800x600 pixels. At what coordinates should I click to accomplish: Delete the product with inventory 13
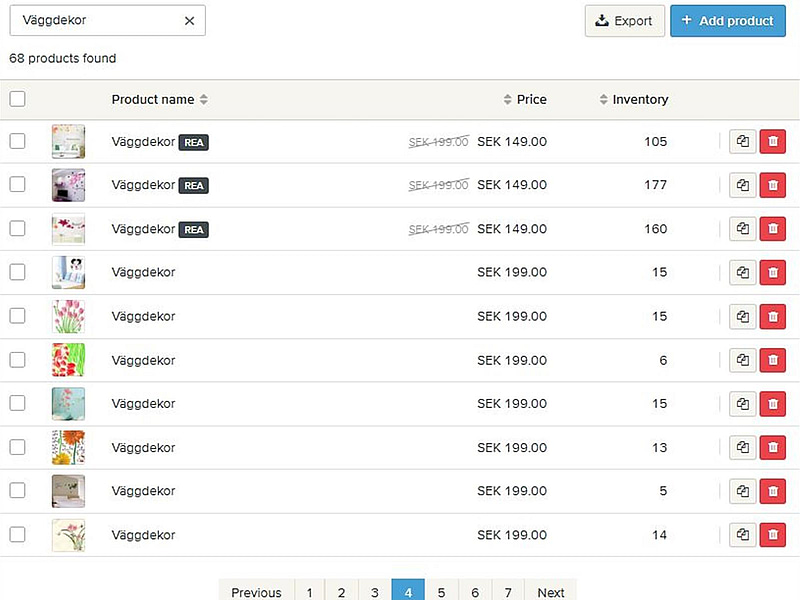tap(772, 448)
